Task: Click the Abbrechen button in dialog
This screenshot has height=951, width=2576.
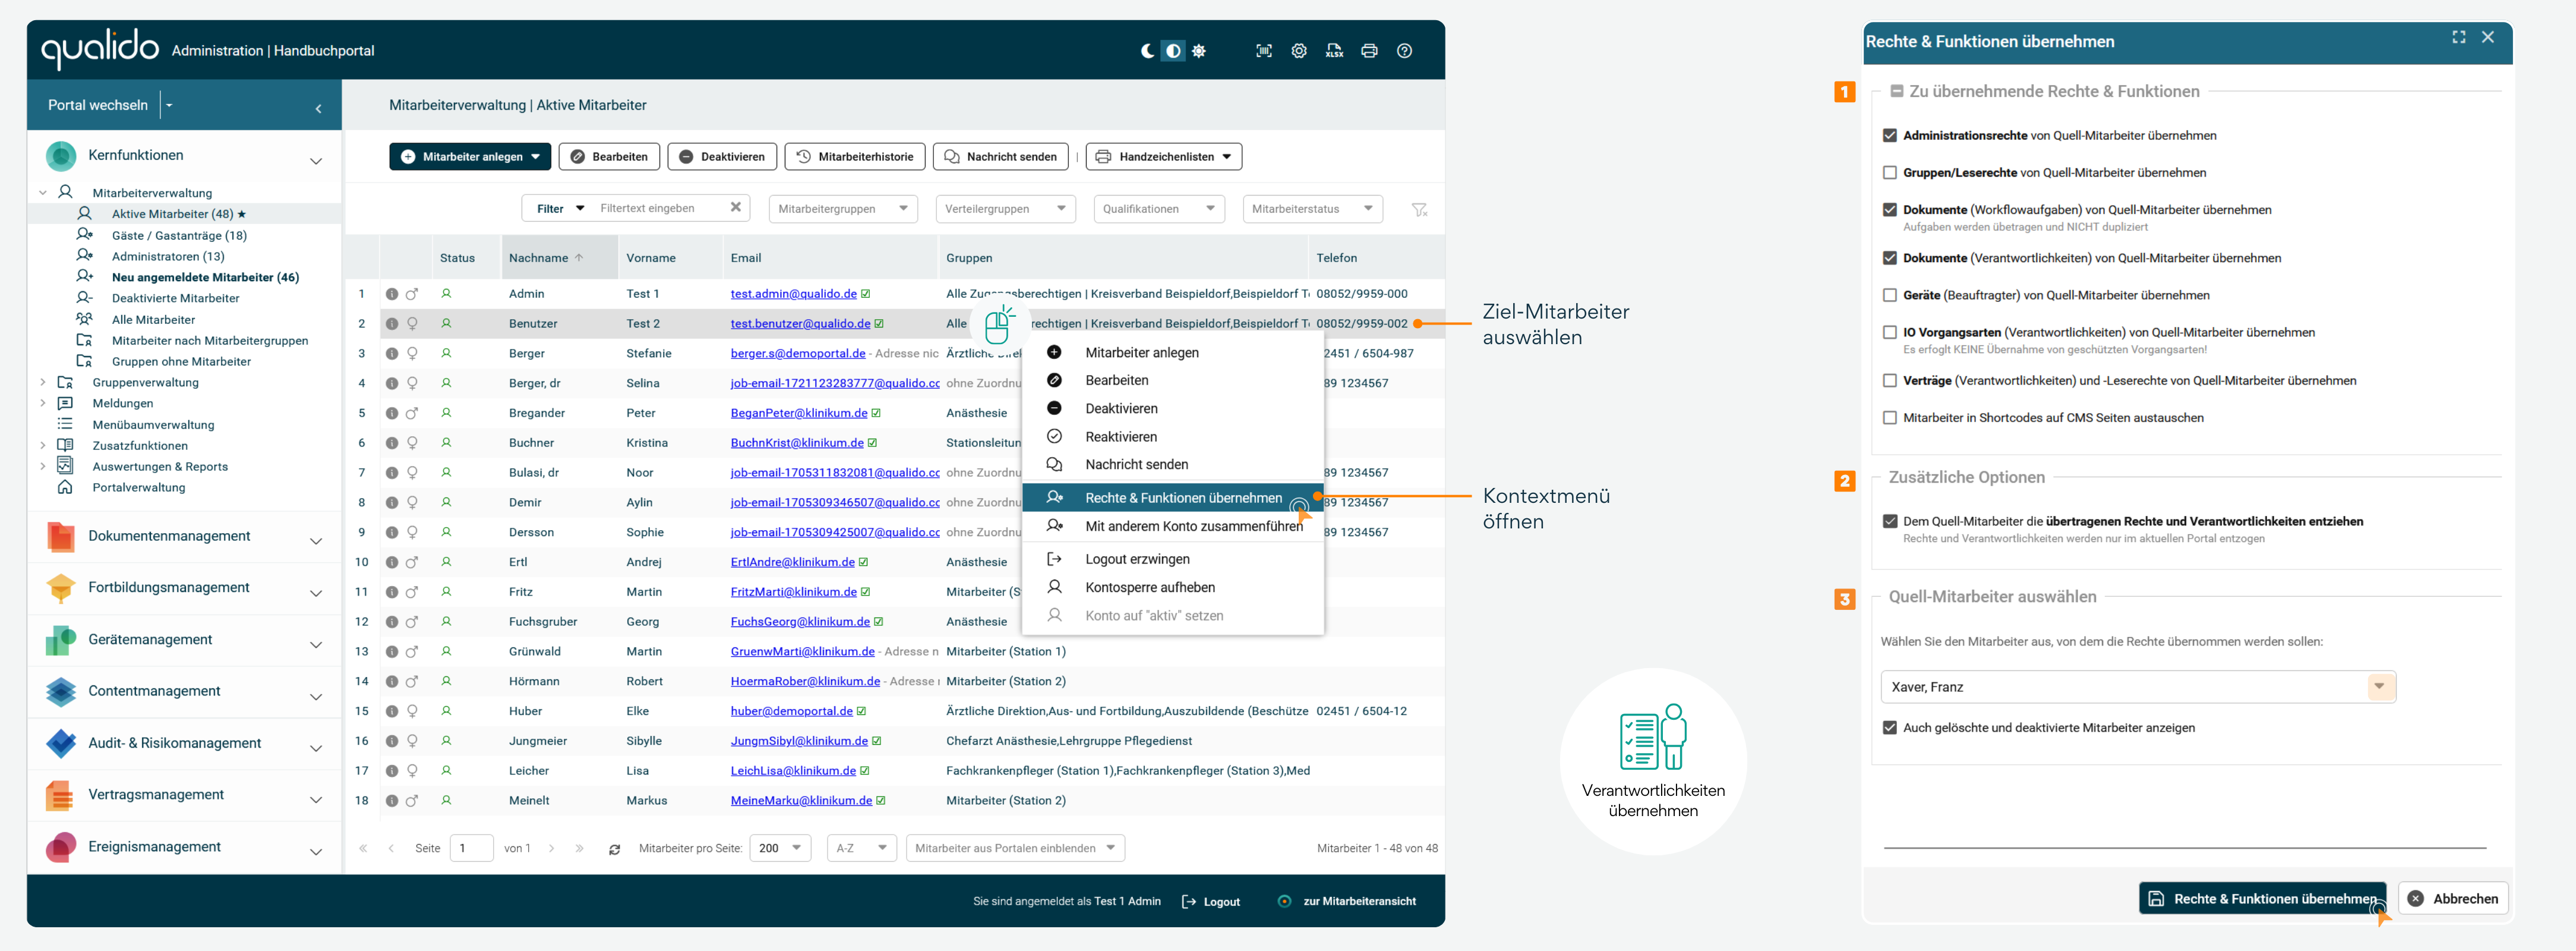Action: 2453,899
